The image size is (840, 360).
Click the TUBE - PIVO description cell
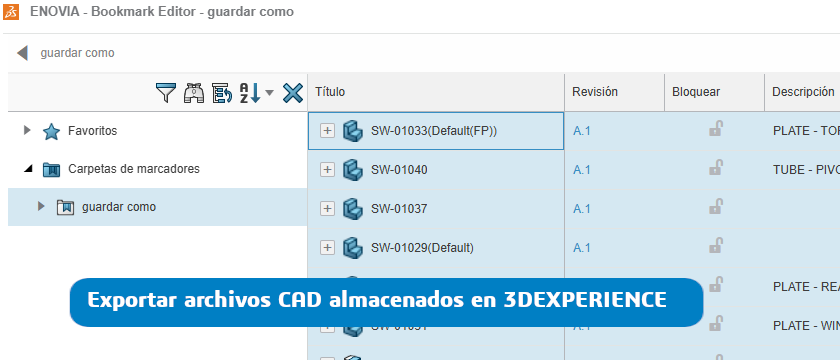coord(802,170)
